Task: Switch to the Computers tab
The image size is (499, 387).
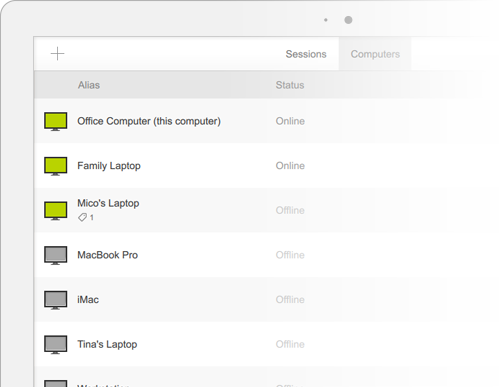Action: point(375,54)
